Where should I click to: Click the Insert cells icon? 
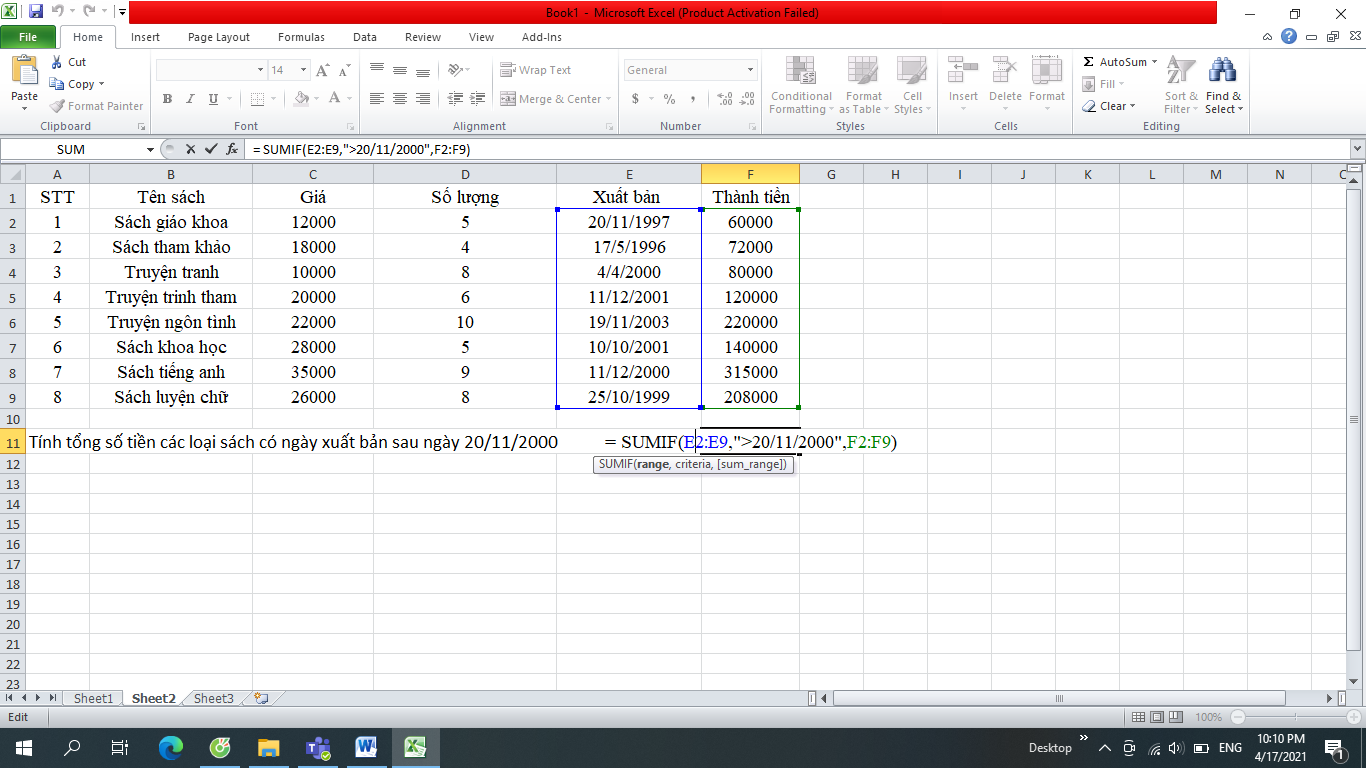click(963, 70)
